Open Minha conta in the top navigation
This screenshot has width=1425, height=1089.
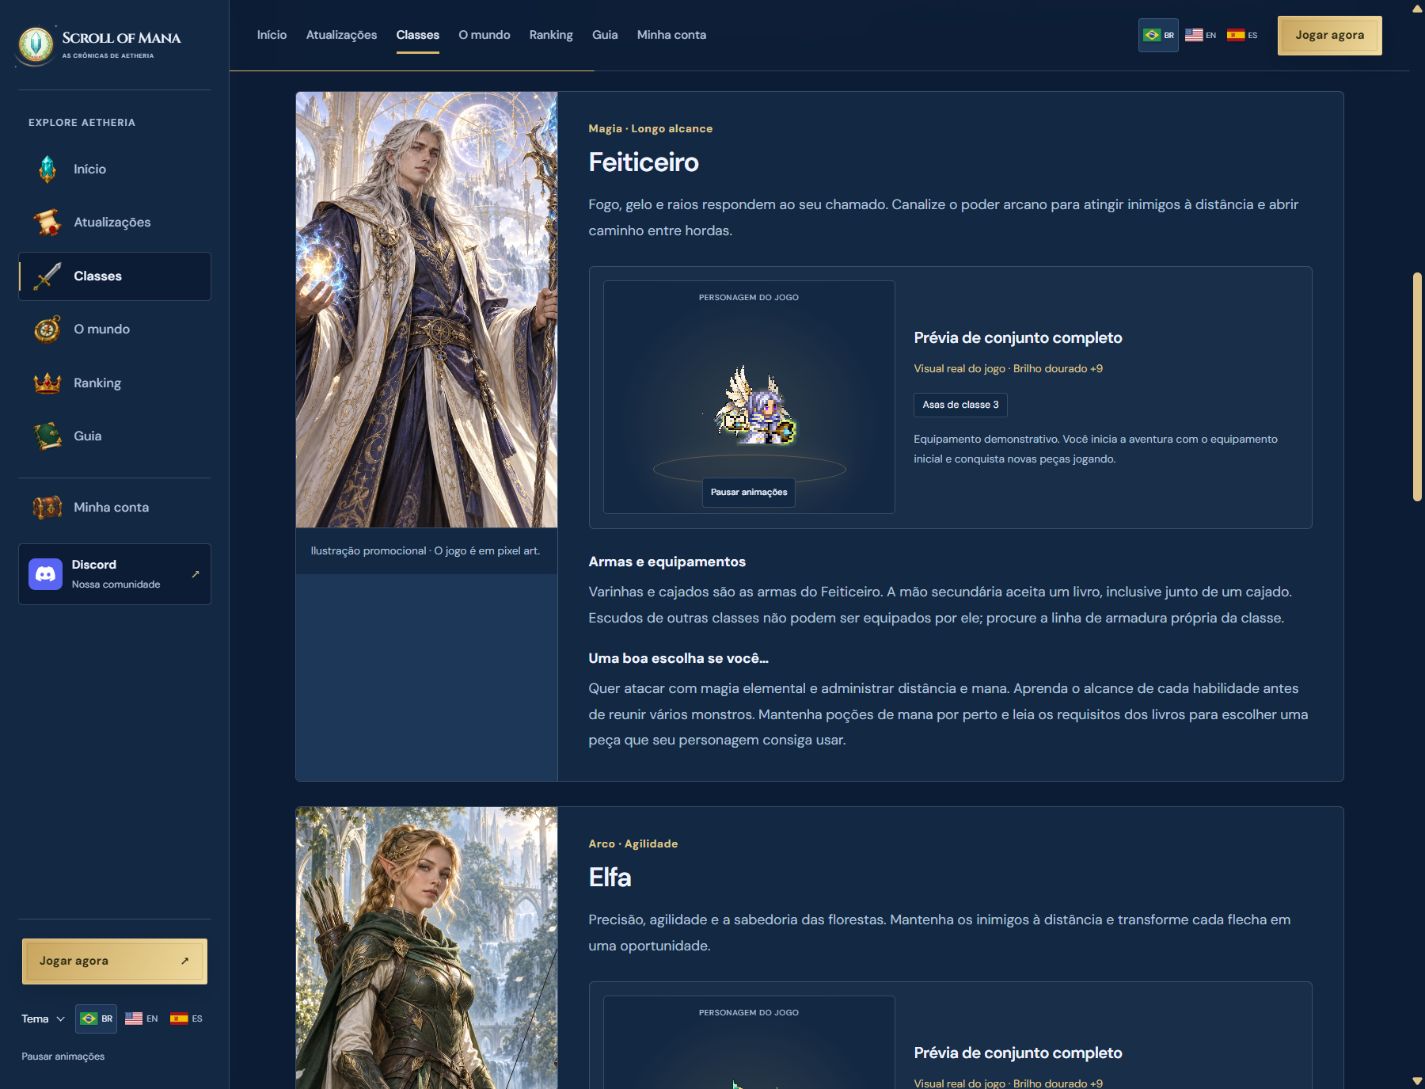click(x=671, y=35)
